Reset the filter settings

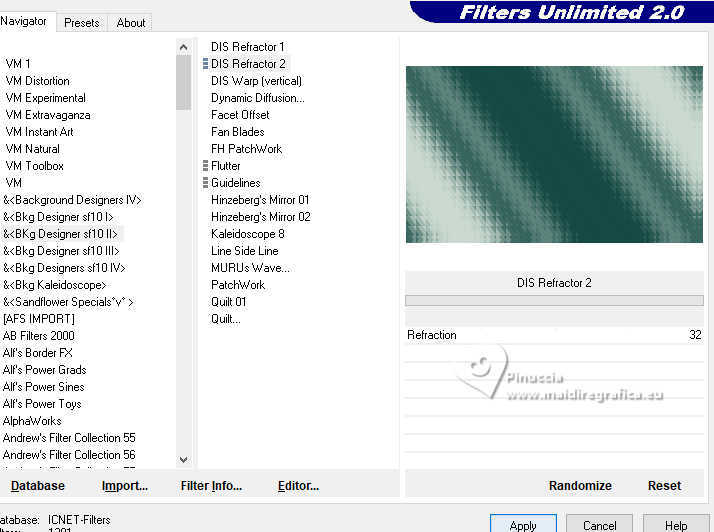(664, 486)
